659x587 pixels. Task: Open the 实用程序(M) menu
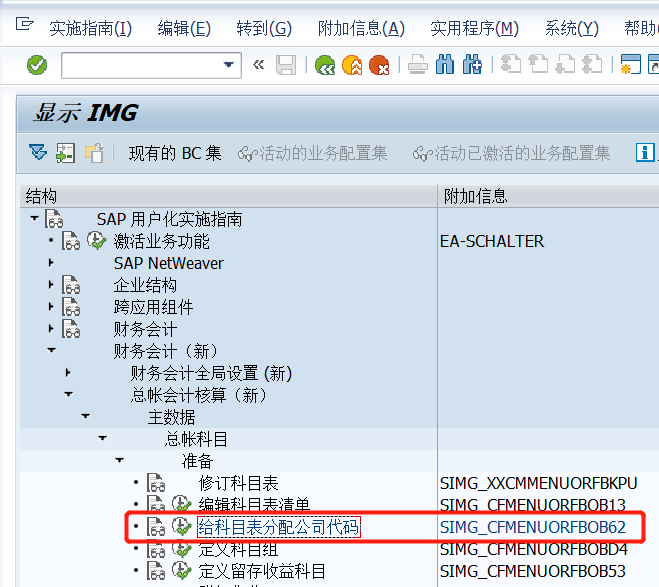coord(474,29)
